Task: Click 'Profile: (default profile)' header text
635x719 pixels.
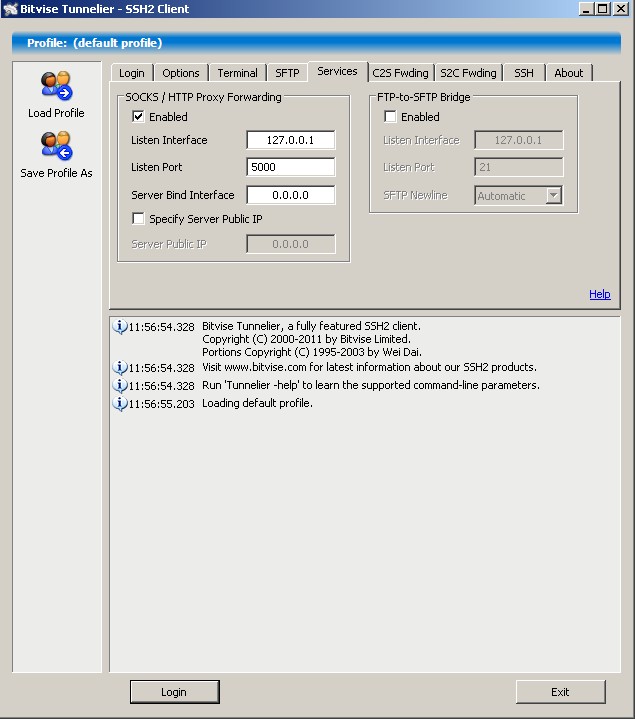Action: click(94, 43)
